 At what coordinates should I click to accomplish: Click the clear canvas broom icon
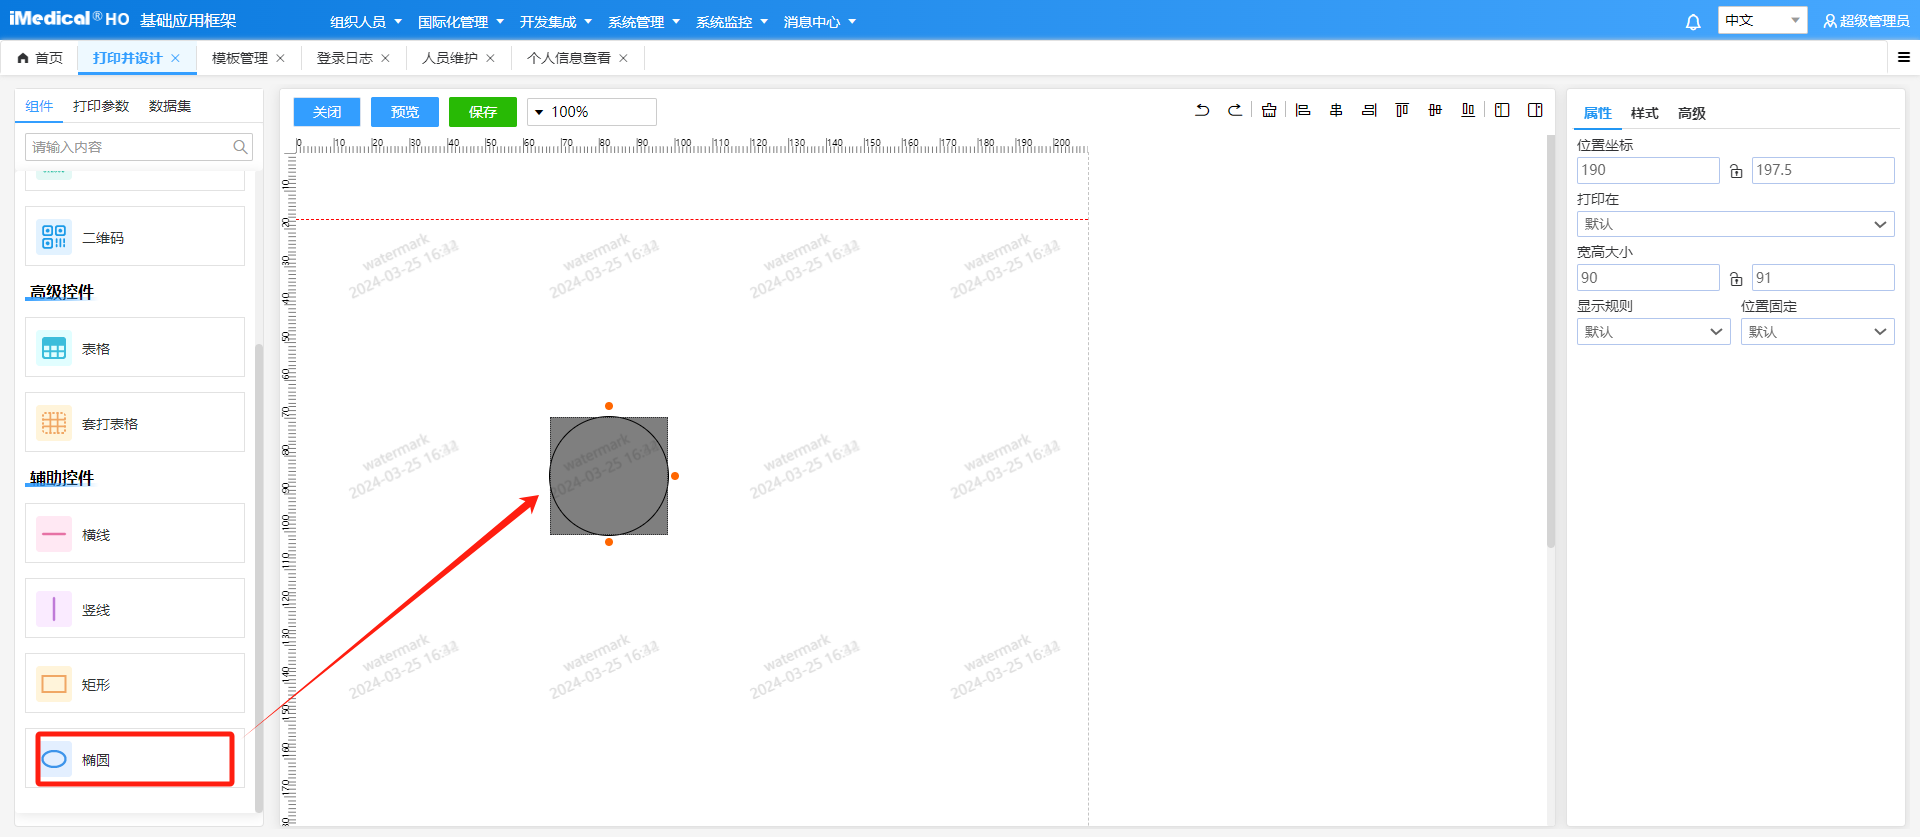click(1269, 111)
